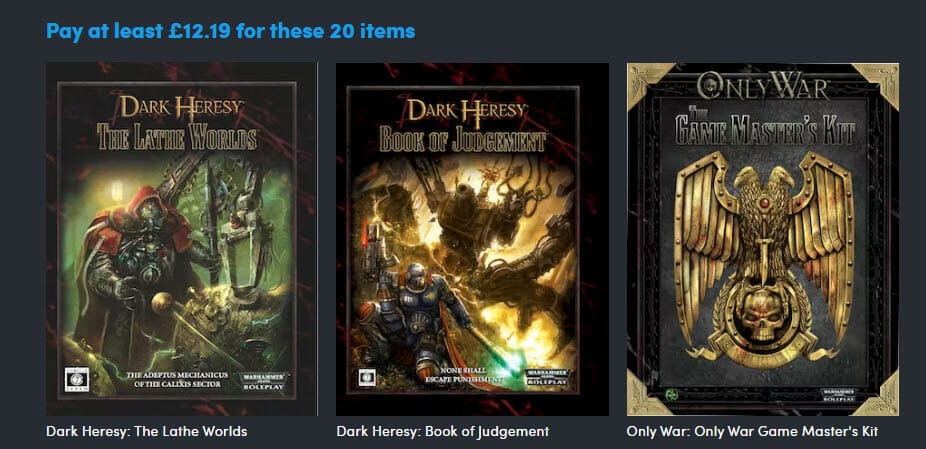Image resolution: width=926 pixels, height=449 pixels.
Task: Click the 'Pay at least £12.19' tier heading
Action: coord(230,31)
